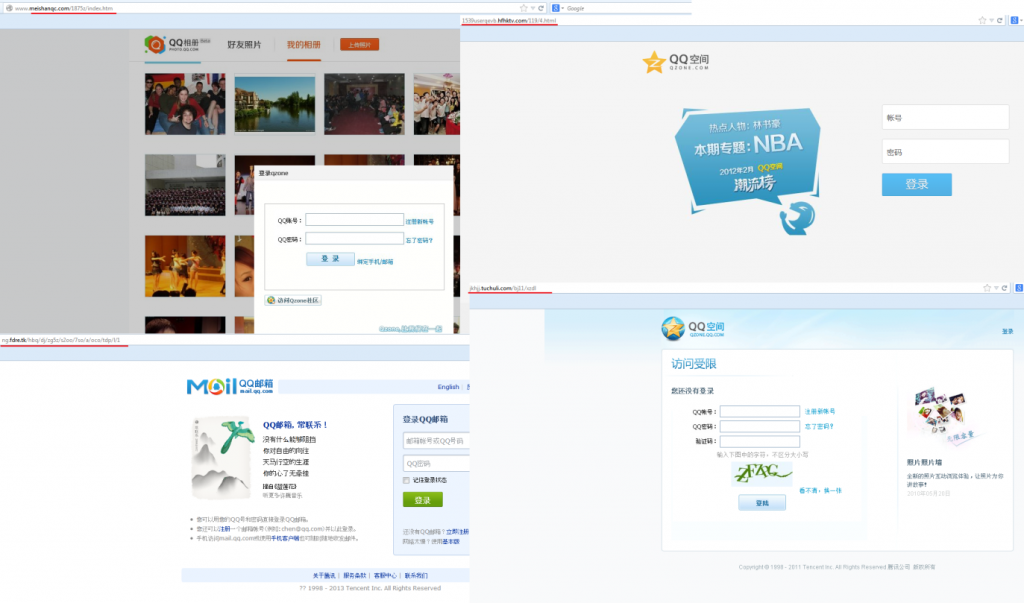Click the ZFAG captcha image
This screenshot has height=603, width=1024.
click(x=761, y=473)
